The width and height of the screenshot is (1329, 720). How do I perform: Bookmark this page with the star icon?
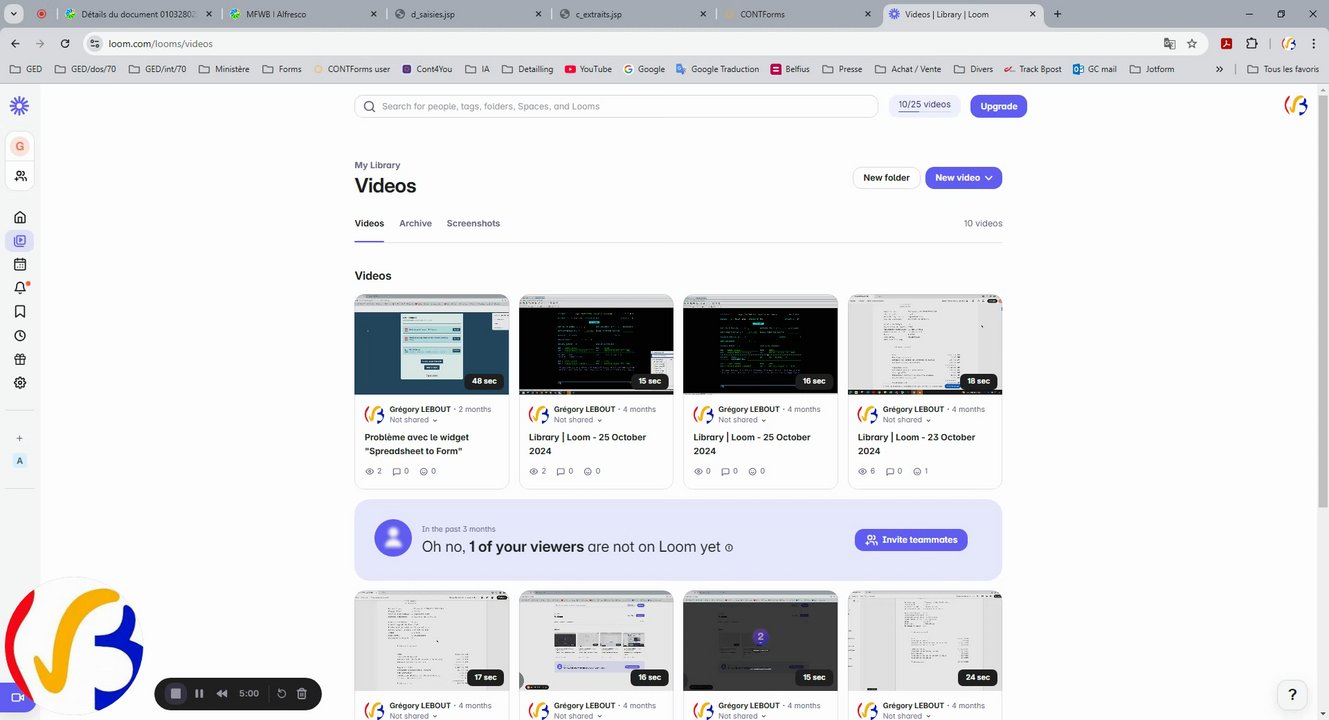pyautogui.click(x=1192, y=44)
